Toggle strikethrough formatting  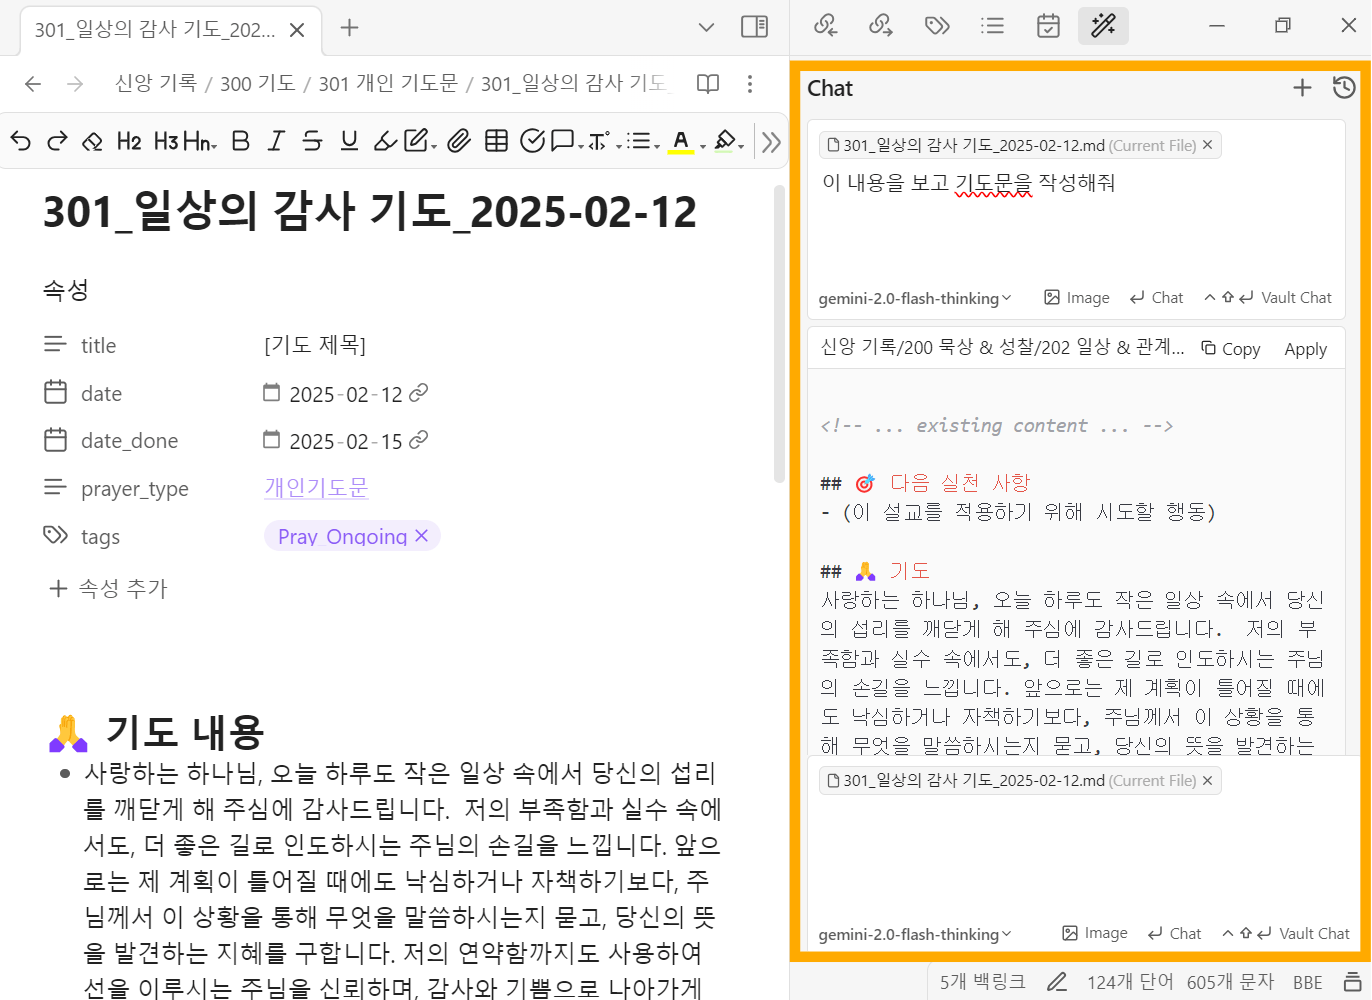[312, 141]
